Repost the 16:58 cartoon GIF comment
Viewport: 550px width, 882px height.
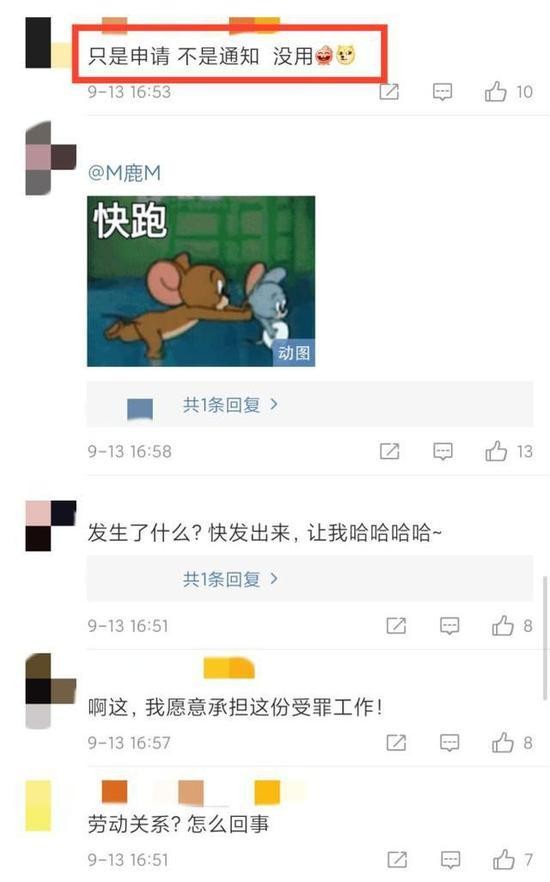pos(389,451)
